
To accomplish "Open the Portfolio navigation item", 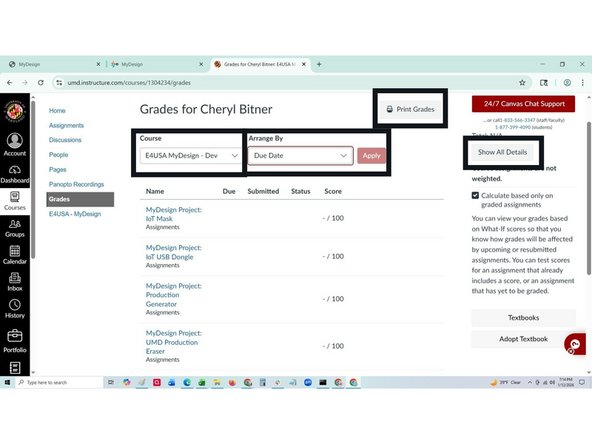I will click(x=15, y=341).
